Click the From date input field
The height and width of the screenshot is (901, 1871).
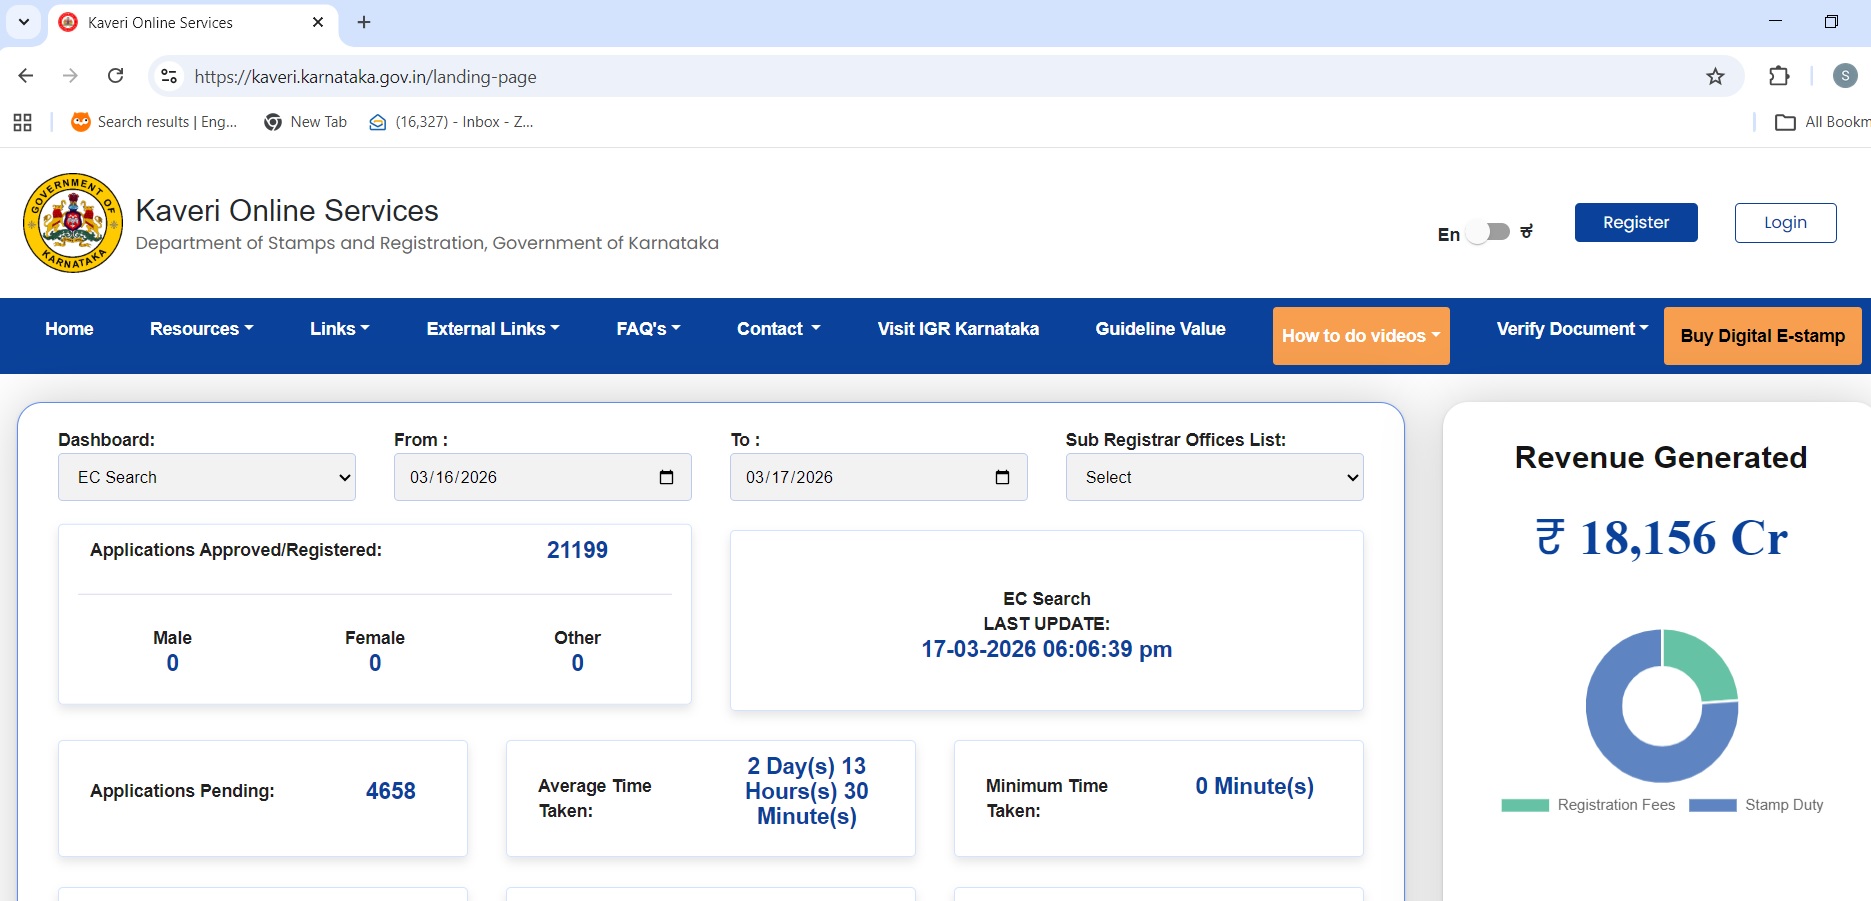(x=543, y=477)
